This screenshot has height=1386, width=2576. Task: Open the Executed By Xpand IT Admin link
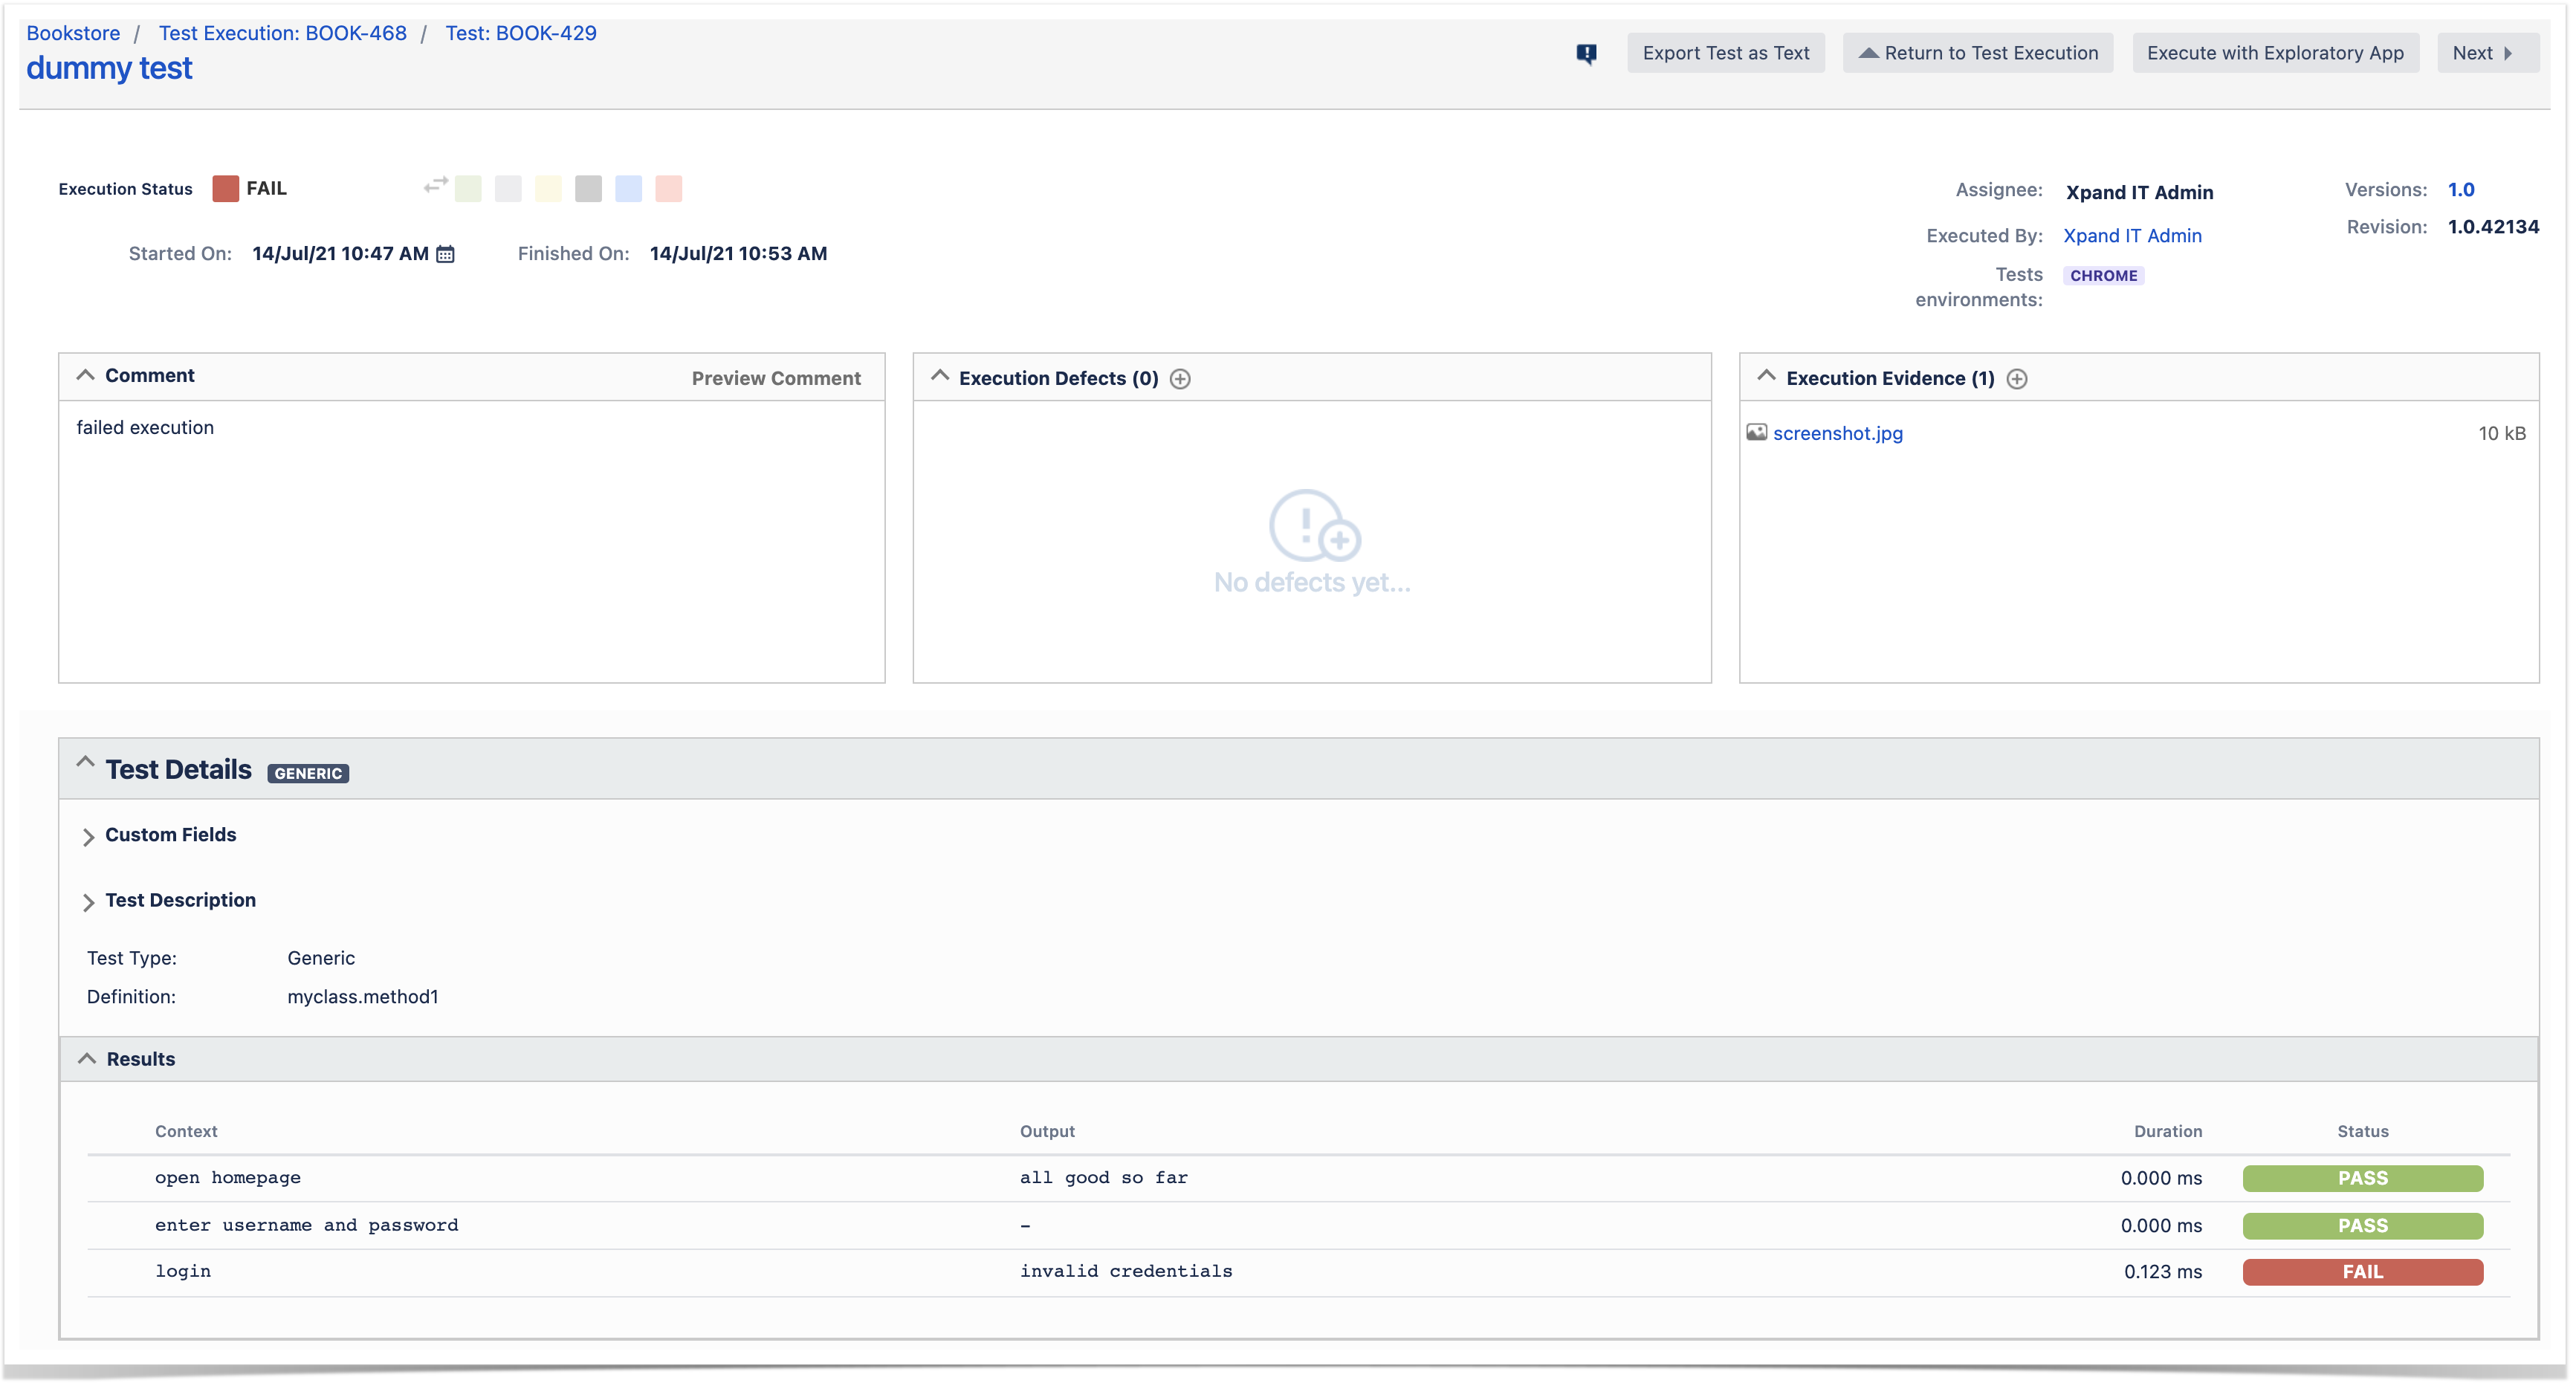click(x=2132, y=236)
